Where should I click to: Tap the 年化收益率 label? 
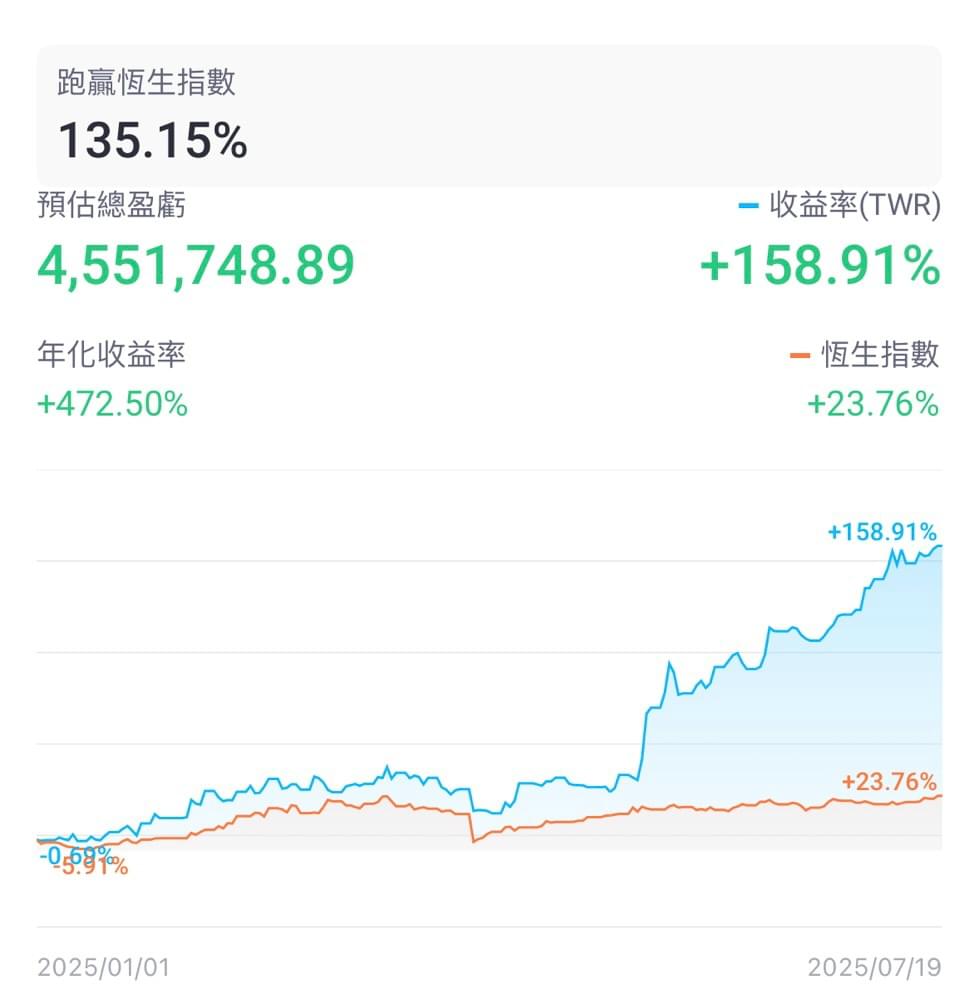click(111, 355)
